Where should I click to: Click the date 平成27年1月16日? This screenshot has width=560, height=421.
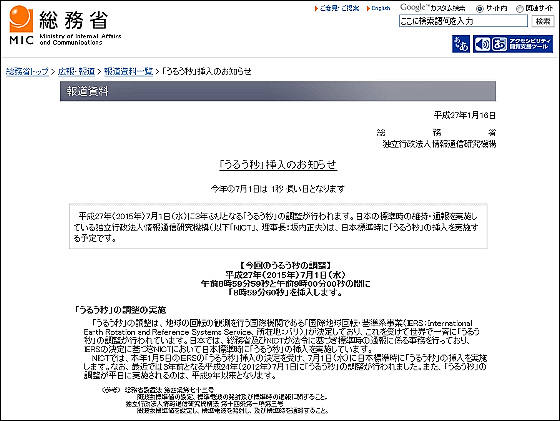coord(465,115)
